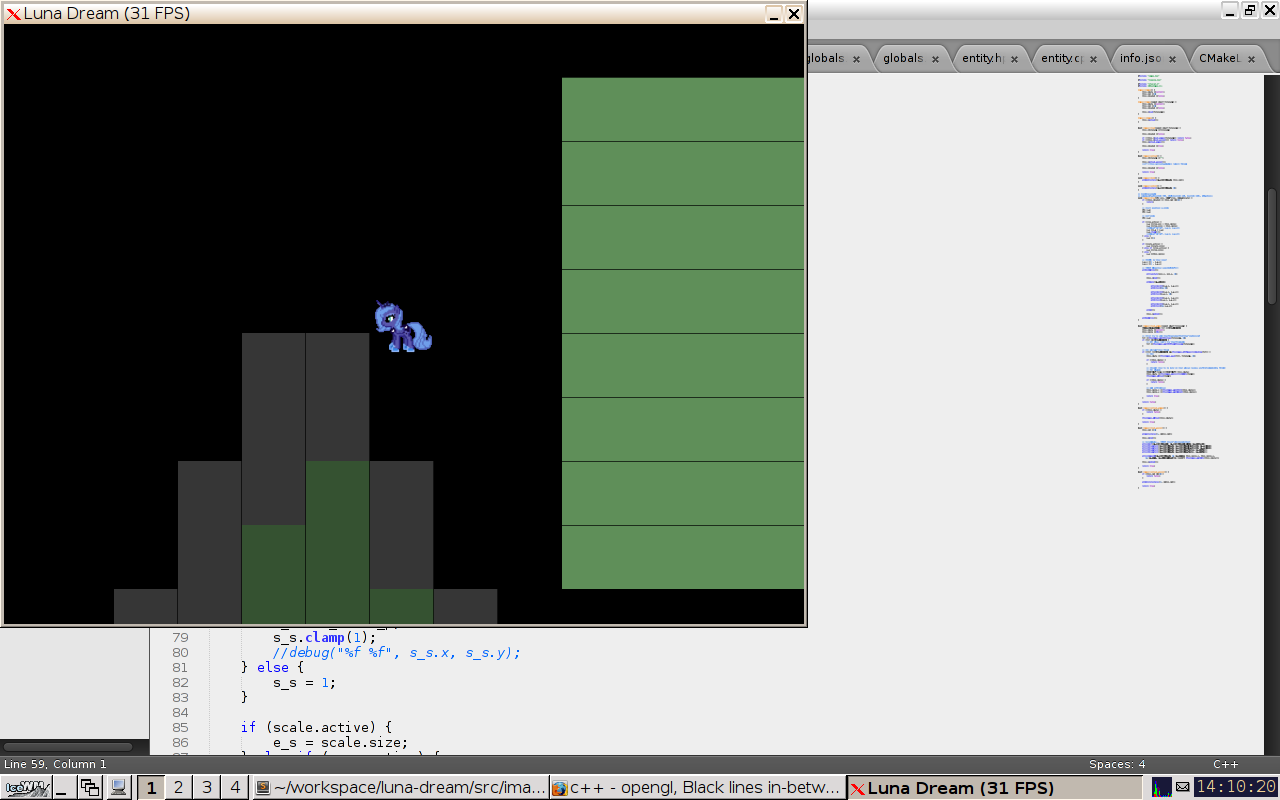Screen dimensions: 1280x800
Task: Switch to workspace 2
Action: click(179, 788)
